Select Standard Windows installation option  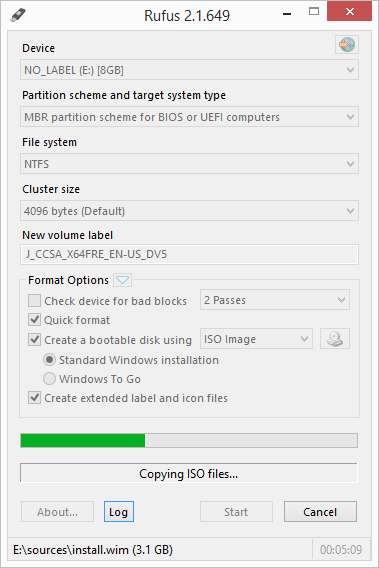49,360
